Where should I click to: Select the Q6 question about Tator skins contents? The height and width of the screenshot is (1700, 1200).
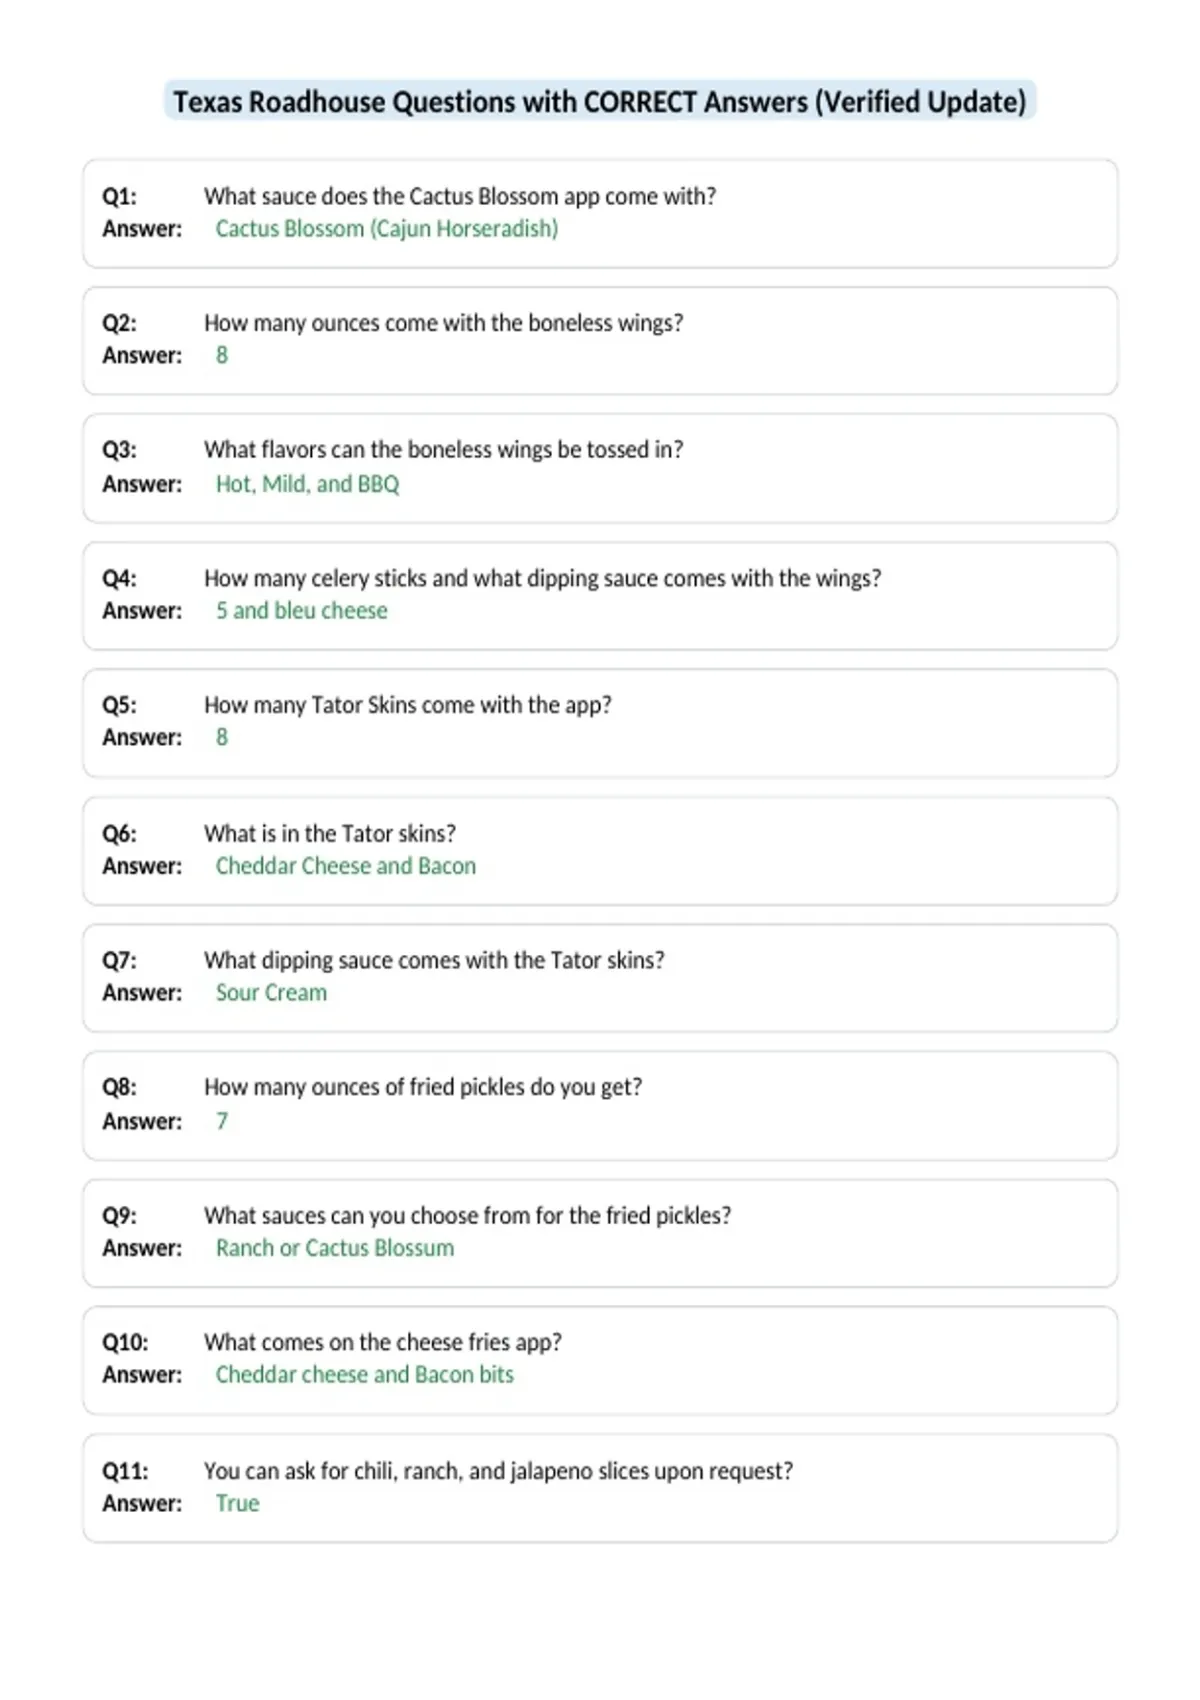point(330,833)
